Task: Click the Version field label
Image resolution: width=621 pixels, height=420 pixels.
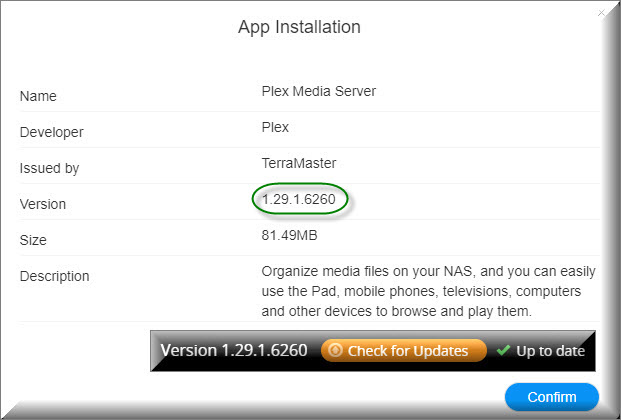Action: click(43, 204)
